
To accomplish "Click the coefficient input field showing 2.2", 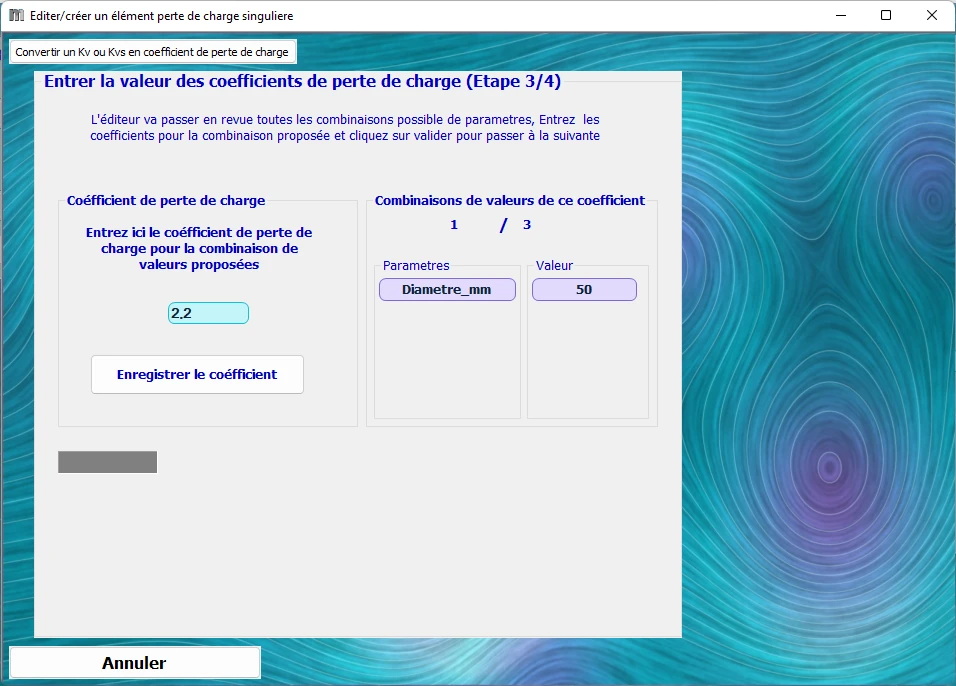I will [x=209, y=313].
